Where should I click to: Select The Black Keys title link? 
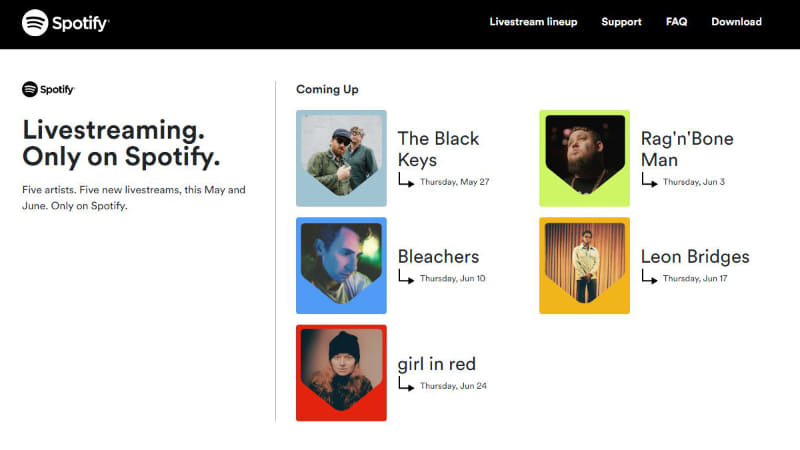(x=438, y=149)
